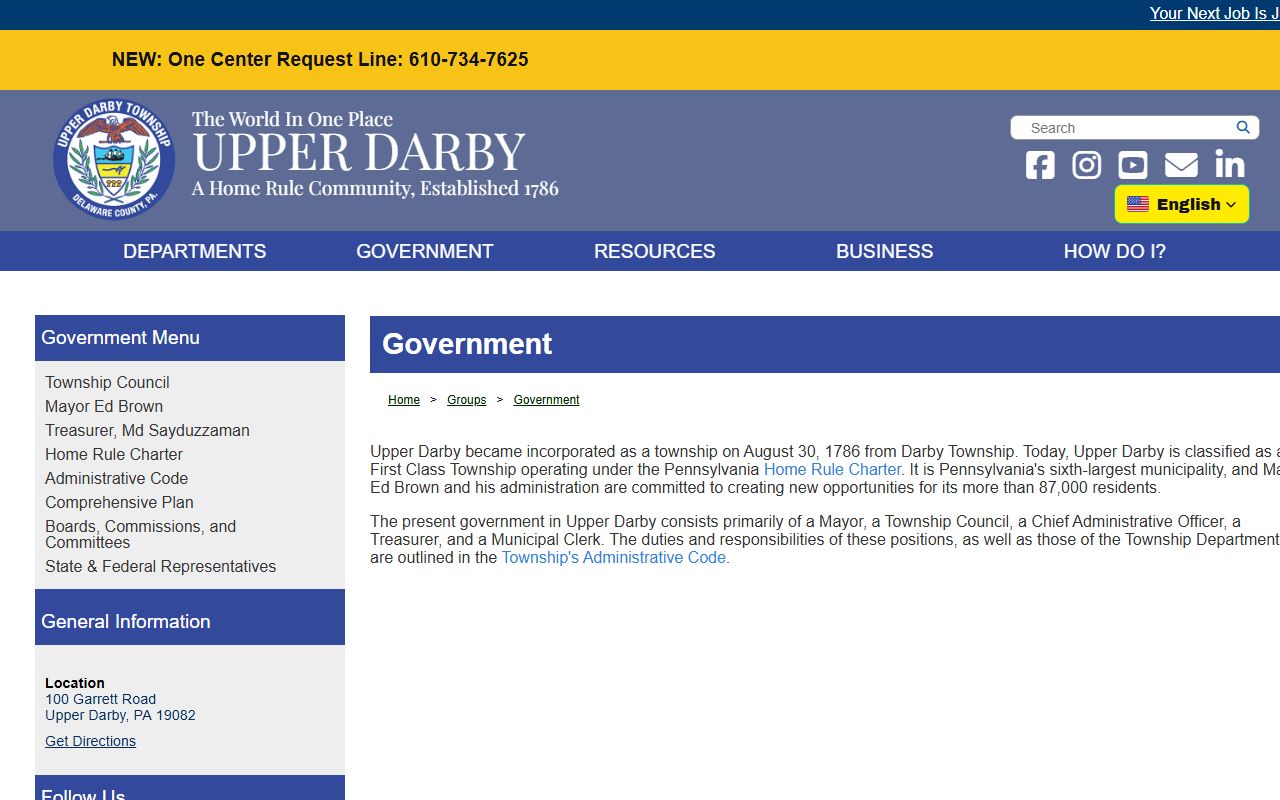Image resolution: width=1280 pixels, height=800 pixels.
Task: Click the Get Directions link
Action: [90, 741]
